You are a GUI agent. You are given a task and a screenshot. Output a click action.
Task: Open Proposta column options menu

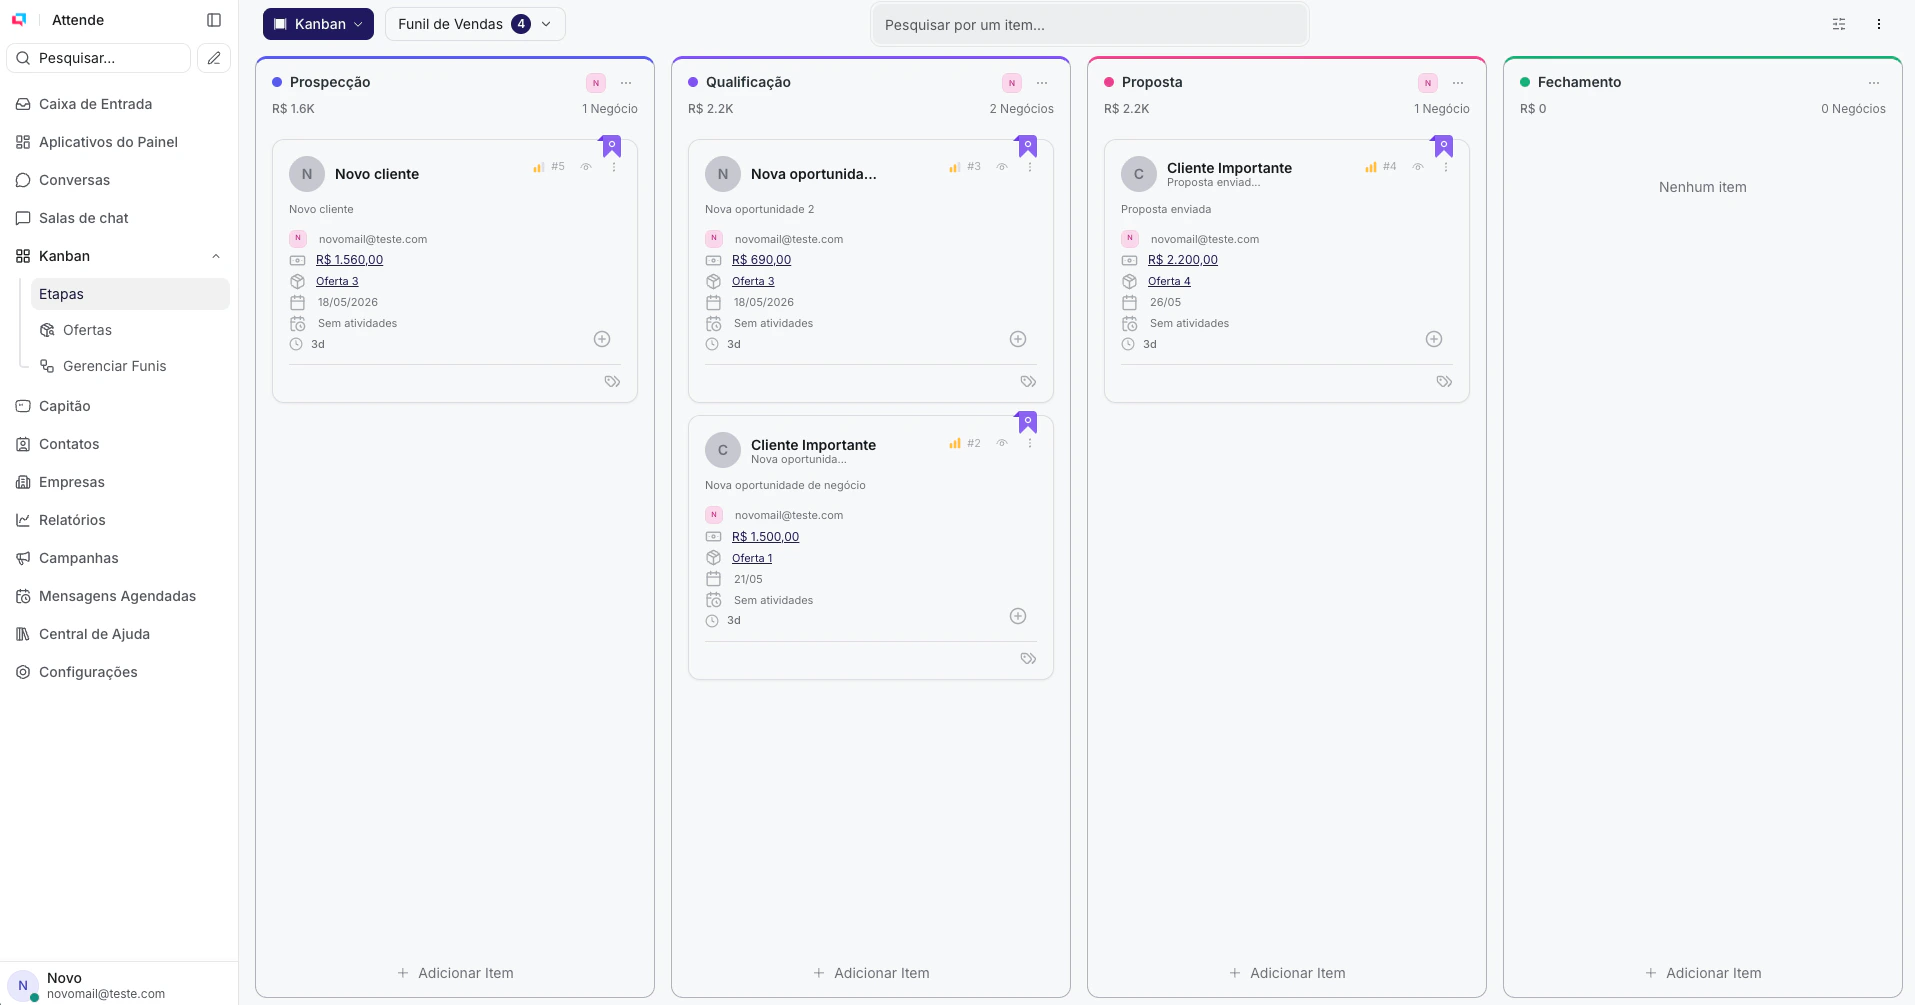click(1458, 83)
